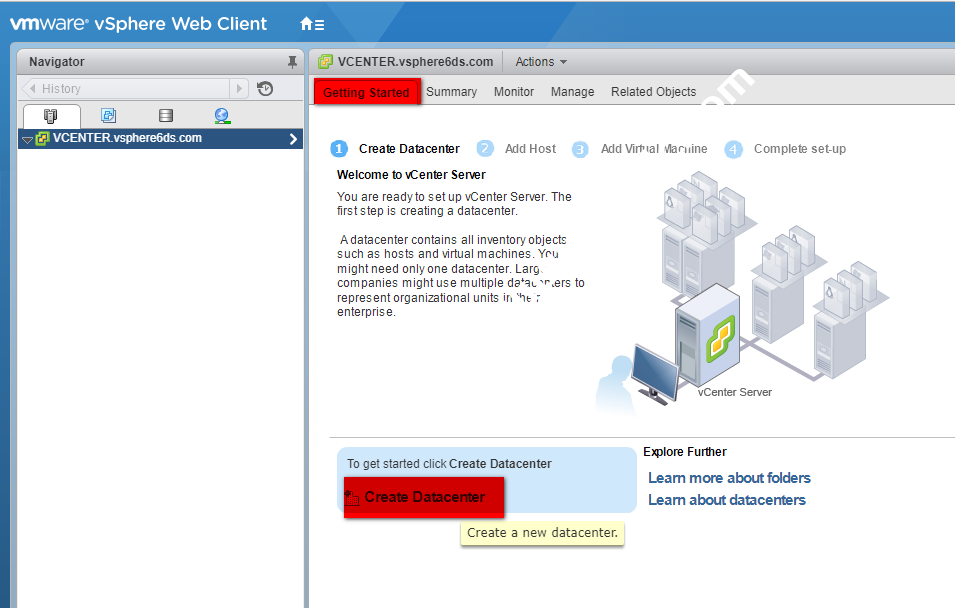Pin the Navigator panel
Screen dimensions: 955x608
[x=292, y=62]
